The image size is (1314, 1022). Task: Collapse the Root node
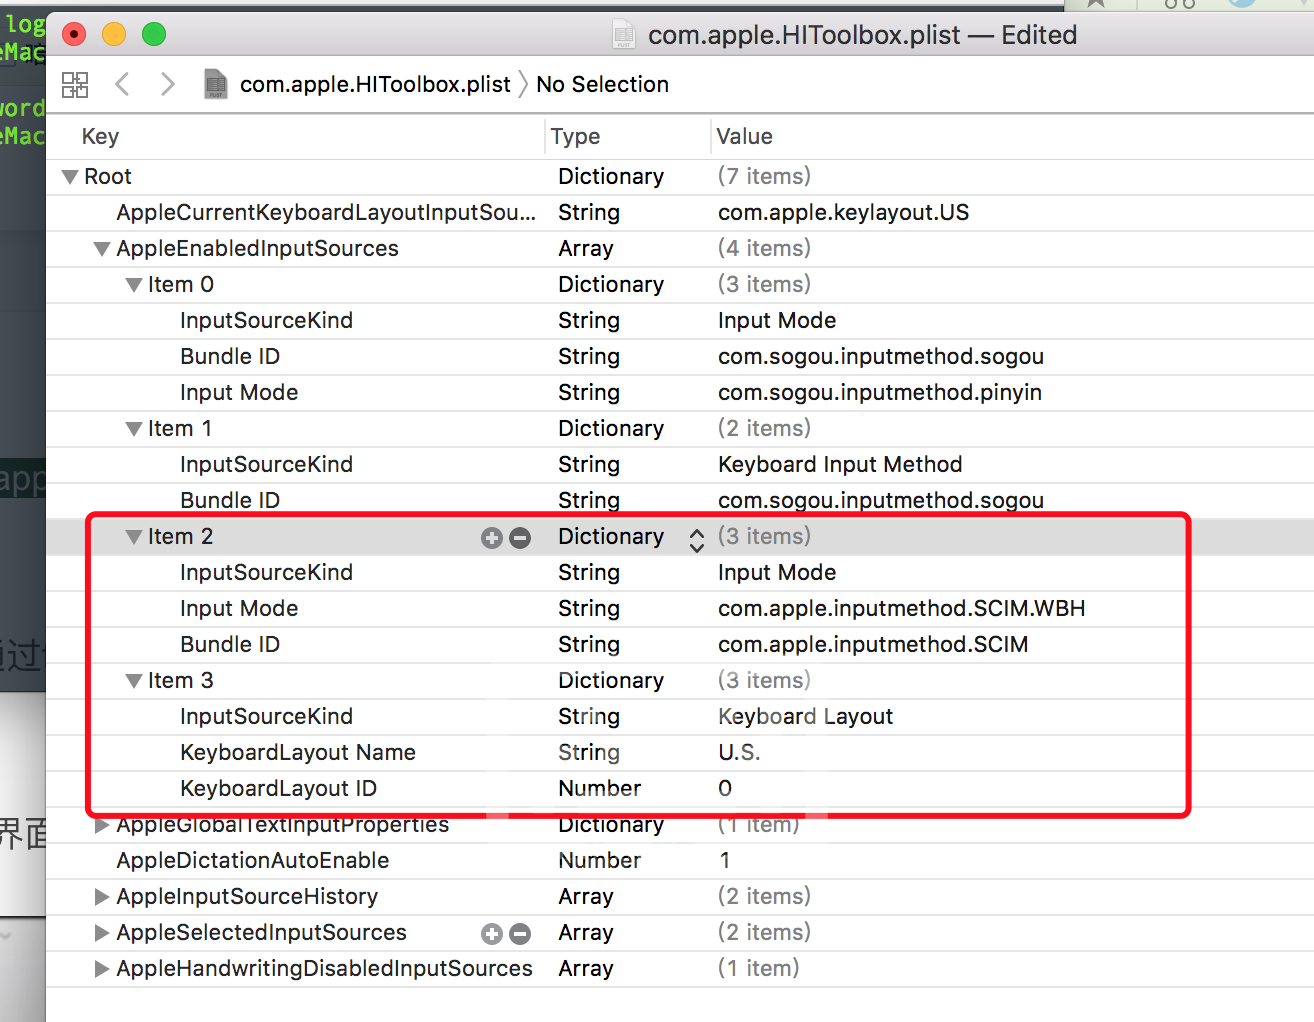70,177
